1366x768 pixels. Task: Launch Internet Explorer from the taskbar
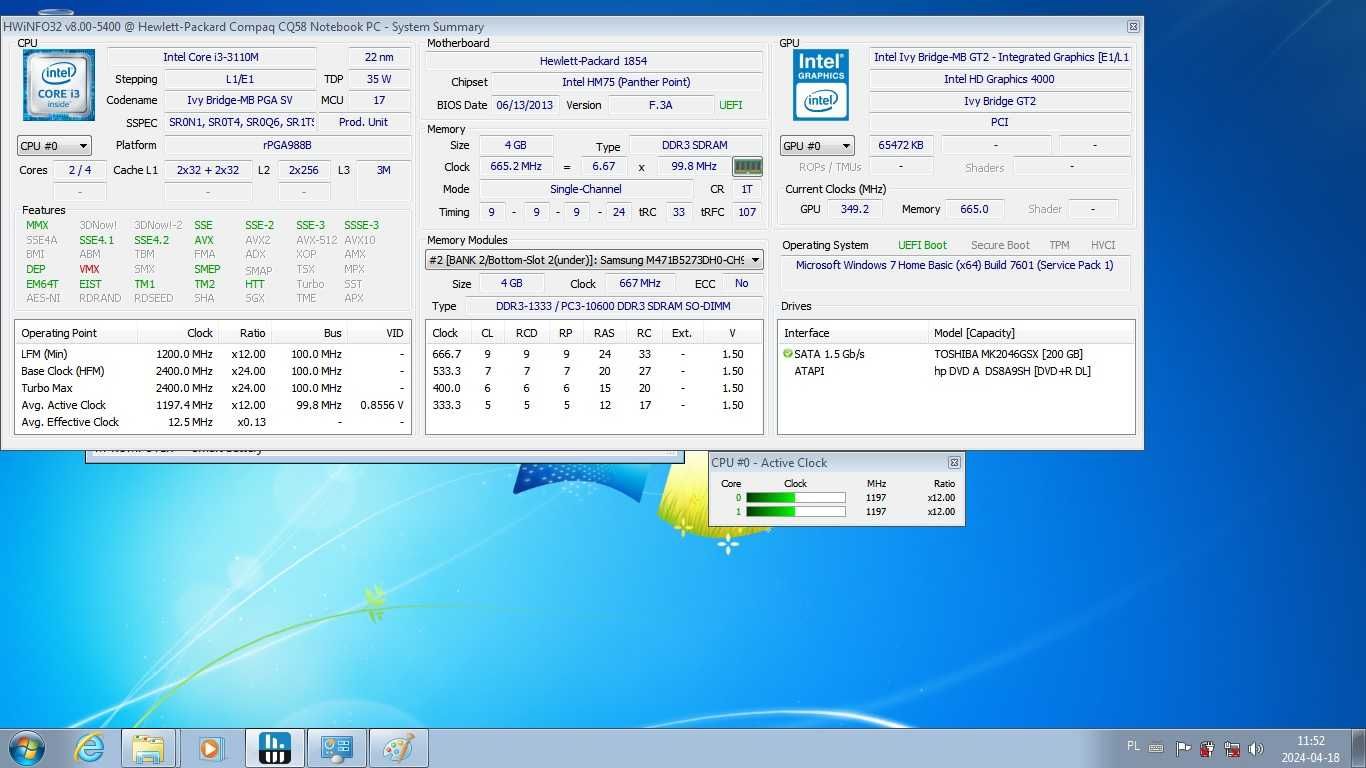[x=88, y=748]
